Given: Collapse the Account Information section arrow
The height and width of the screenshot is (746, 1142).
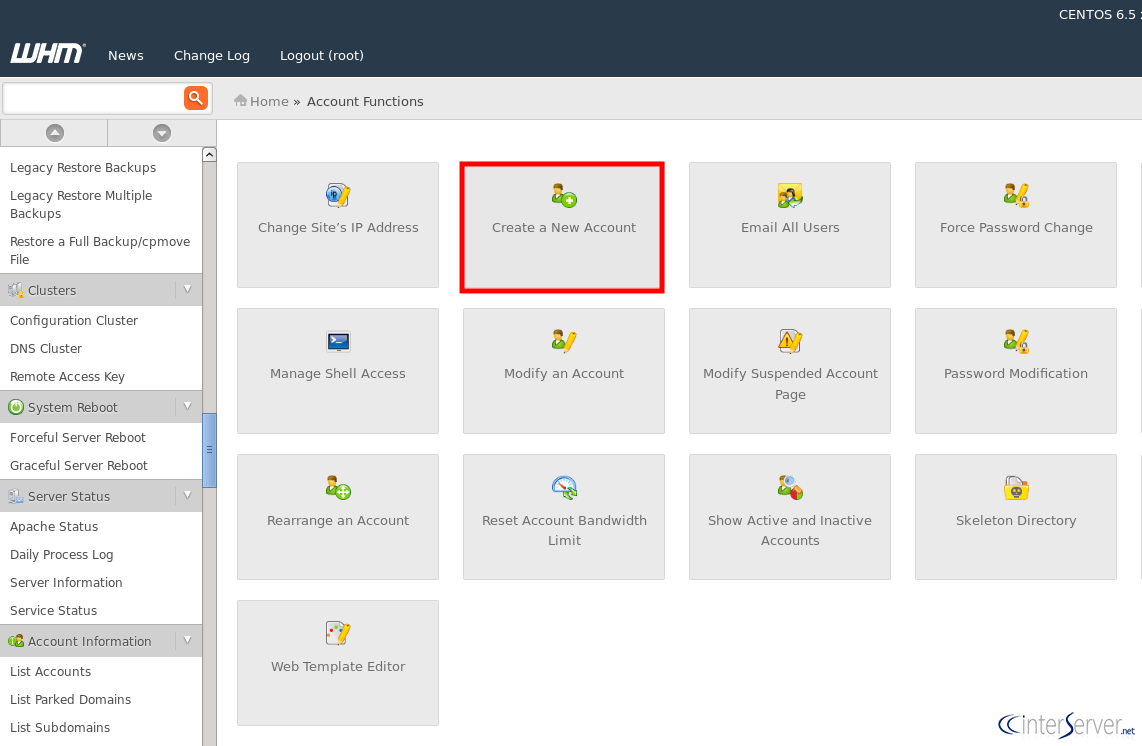Looking at the screenshot, I should pos(187,640).
